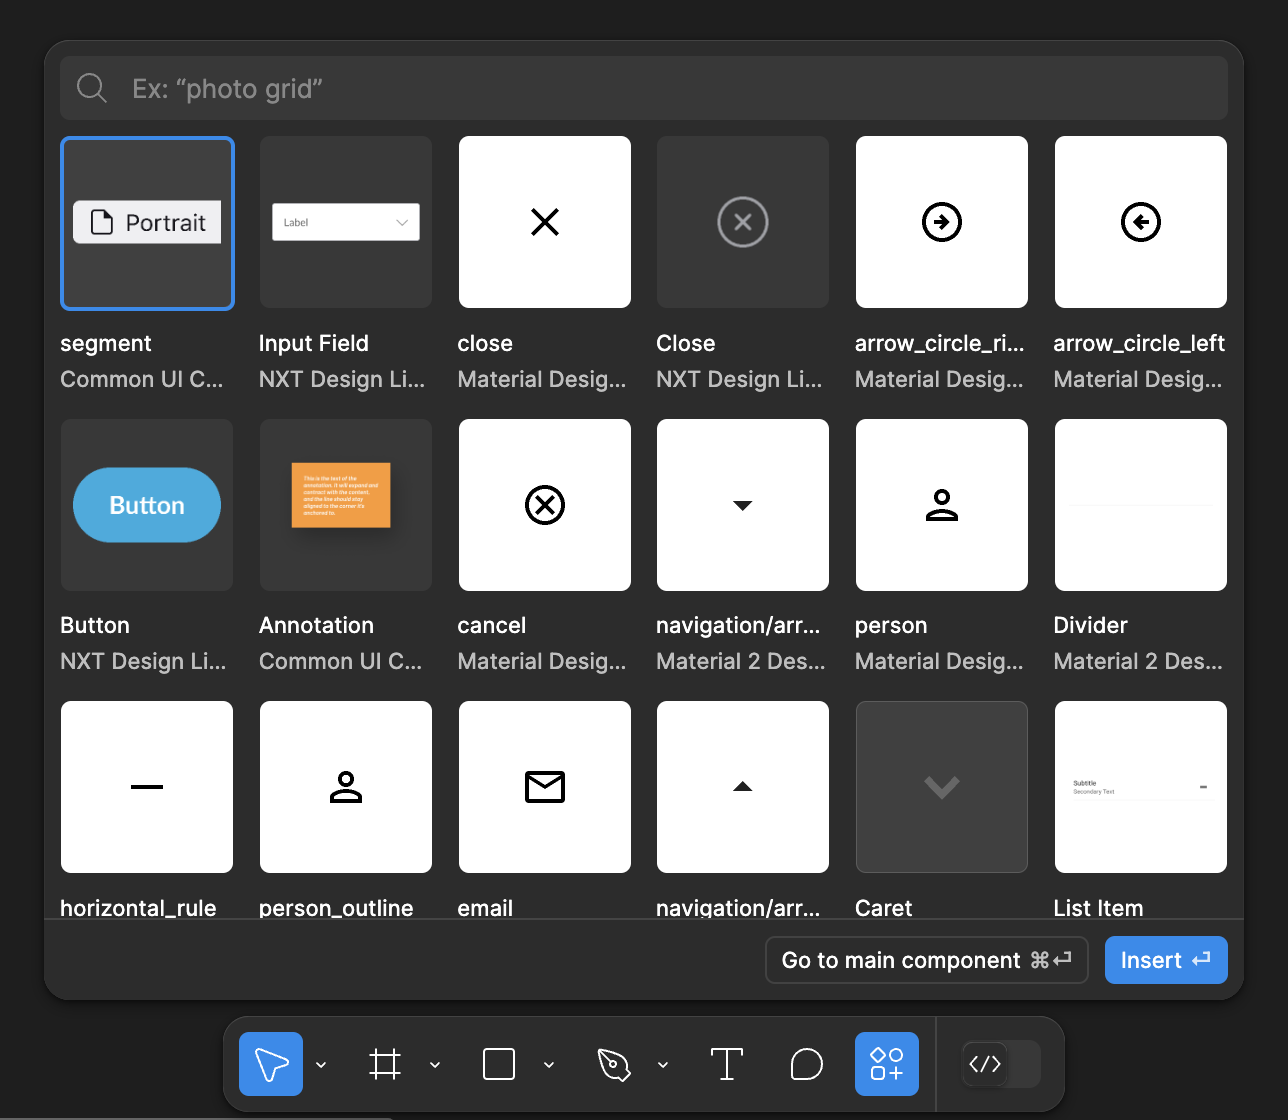Expand the Pen tool options chevron
The image size is (1288, 1120).
tap(663, 1065)
